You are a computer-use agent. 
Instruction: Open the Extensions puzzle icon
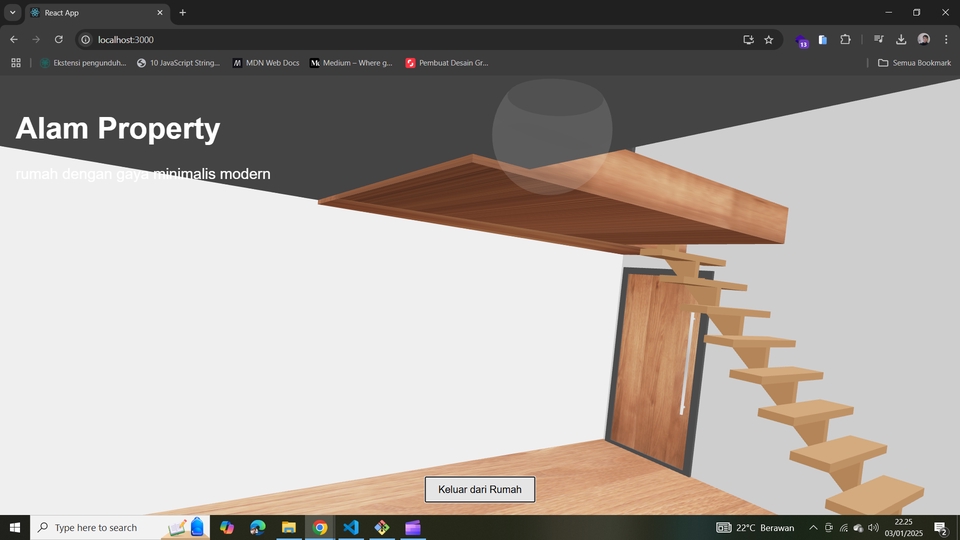(x=845, y=40)
